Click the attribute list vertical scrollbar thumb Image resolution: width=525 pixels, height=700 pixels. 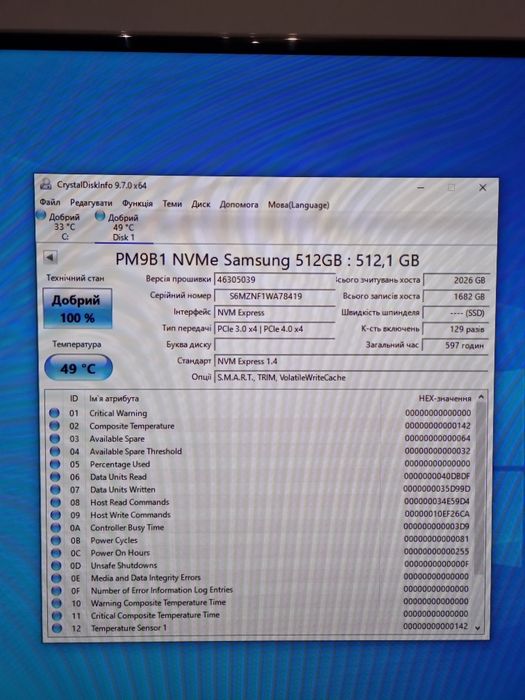480,487
